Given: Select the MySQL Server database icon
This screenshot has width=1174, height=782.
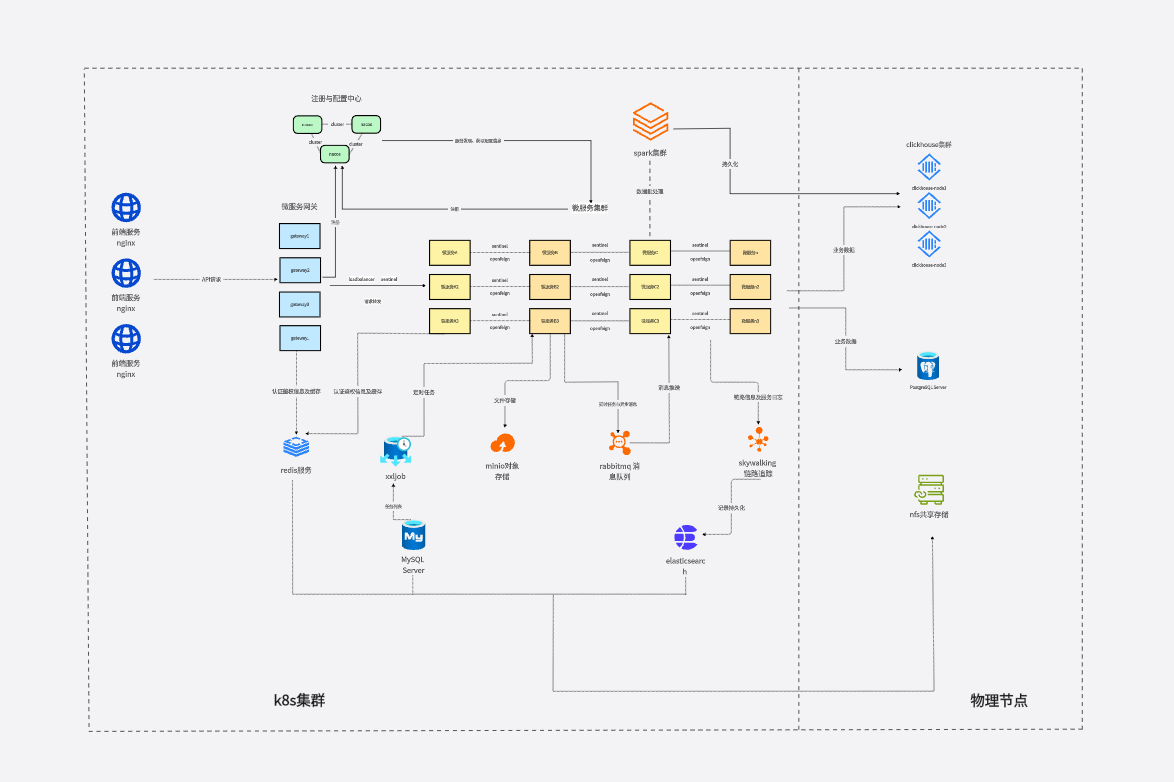Looking at the screenshot, I should (413, 535).
